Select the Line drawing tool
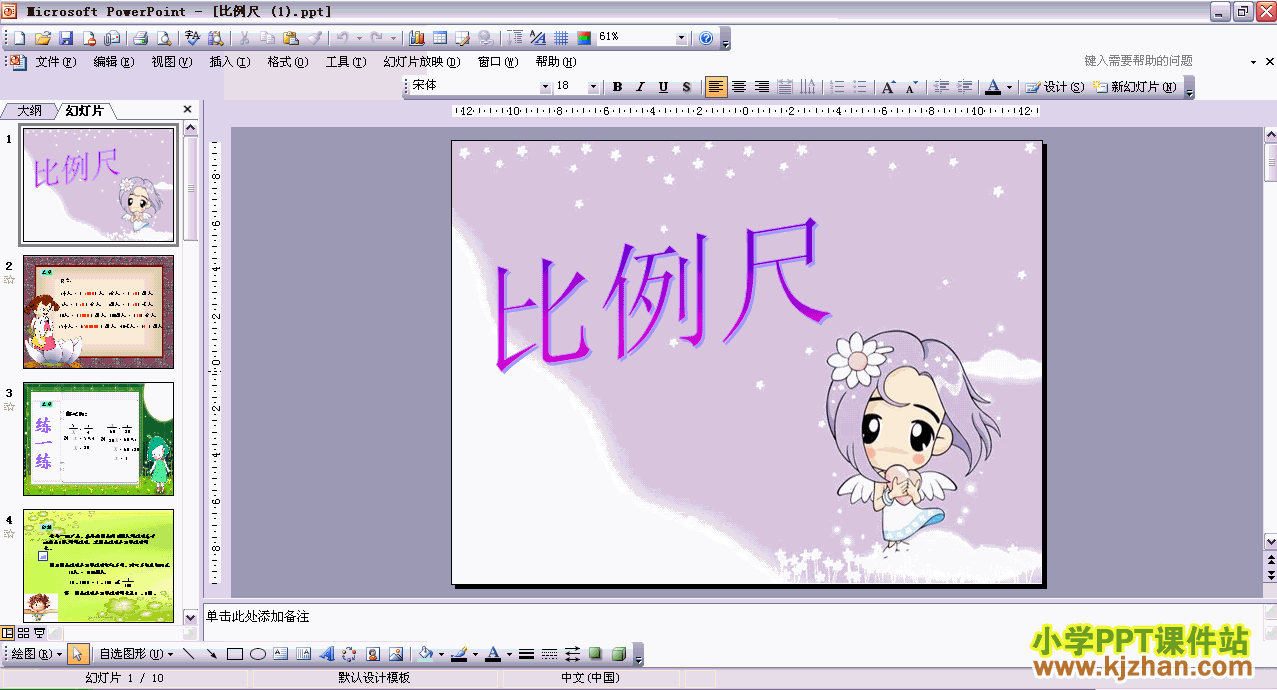 [x=188, y=654]
